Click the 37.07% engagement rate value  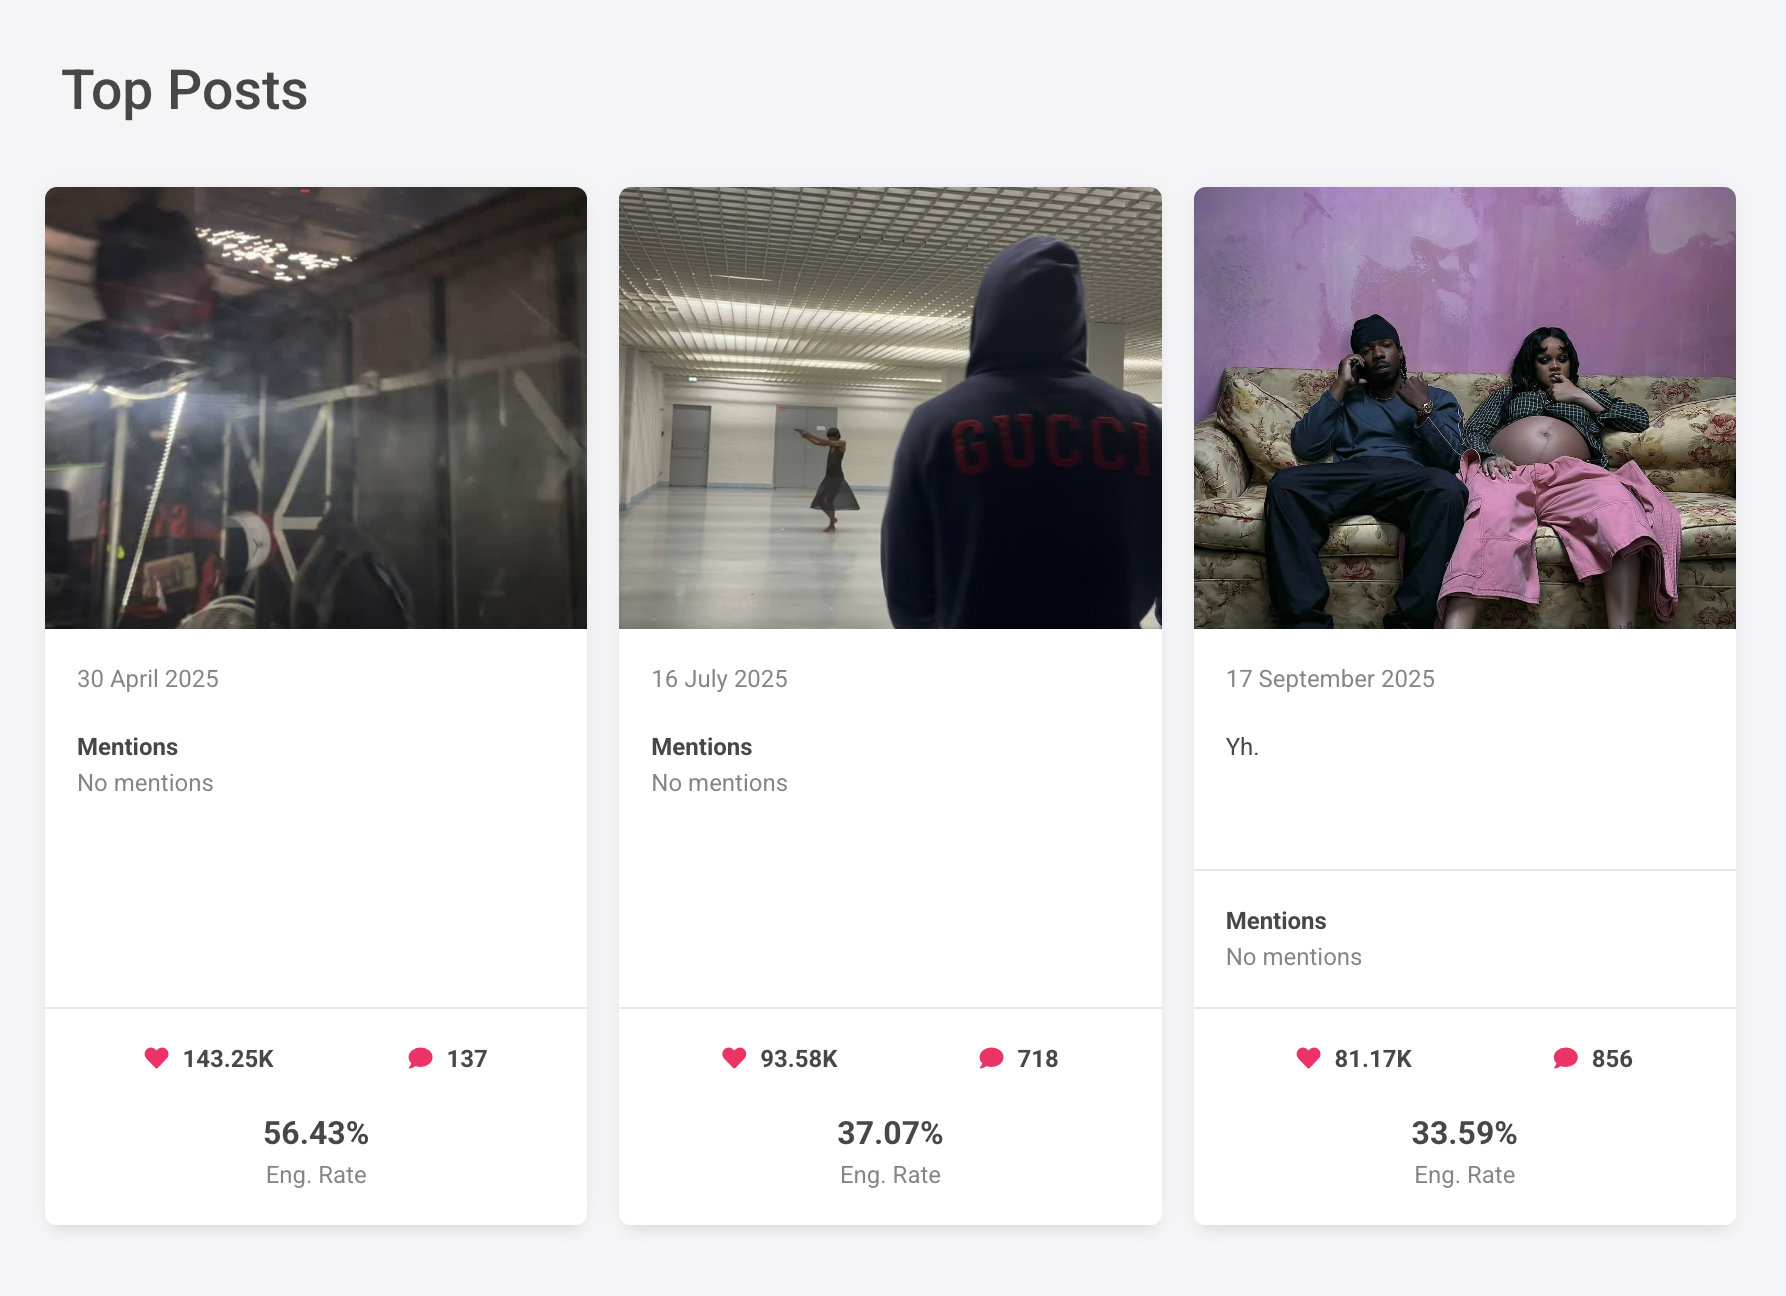890,1133
